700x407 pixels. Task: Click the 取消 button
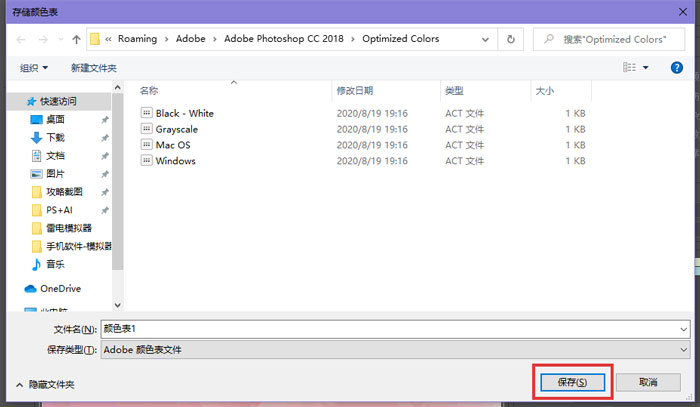648,382
